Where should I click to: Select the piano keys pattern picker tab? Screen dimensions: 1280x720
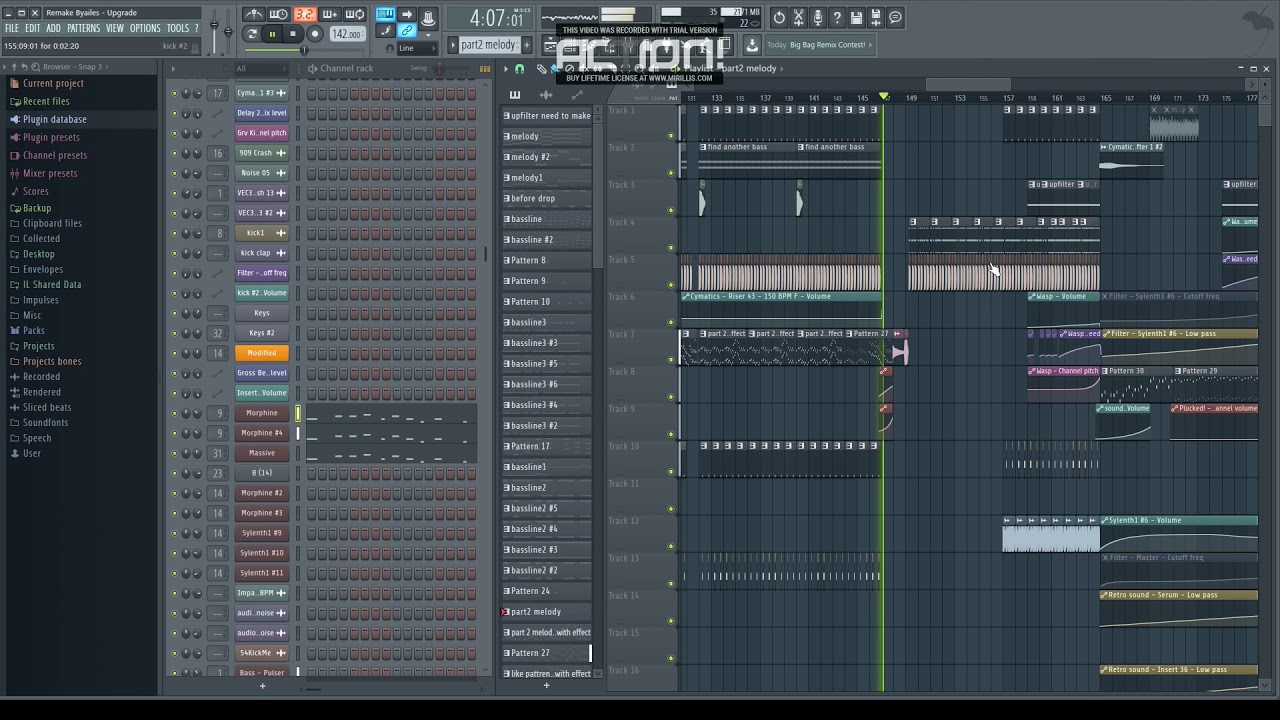tap(515, 95)
